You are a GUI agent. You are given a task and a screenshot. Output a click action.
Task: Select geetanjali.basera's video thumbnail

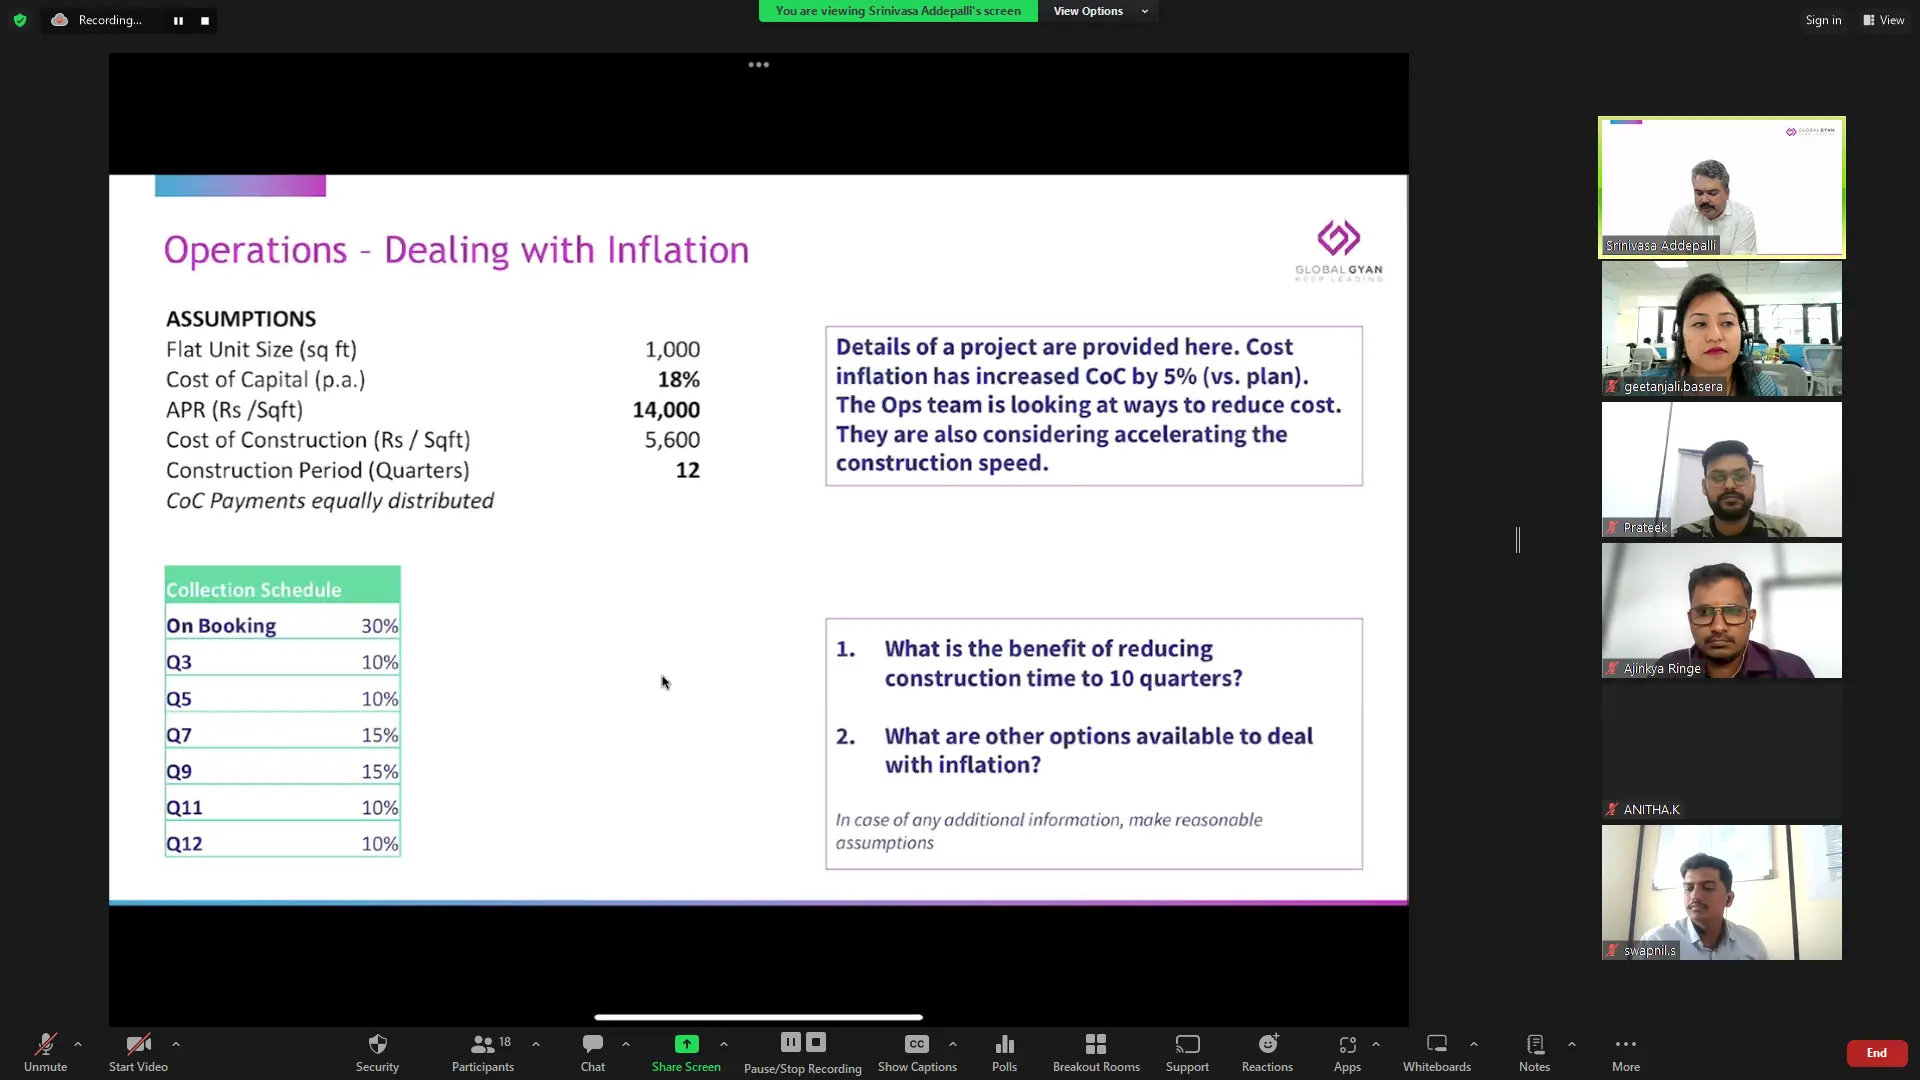click(1721, 329)
